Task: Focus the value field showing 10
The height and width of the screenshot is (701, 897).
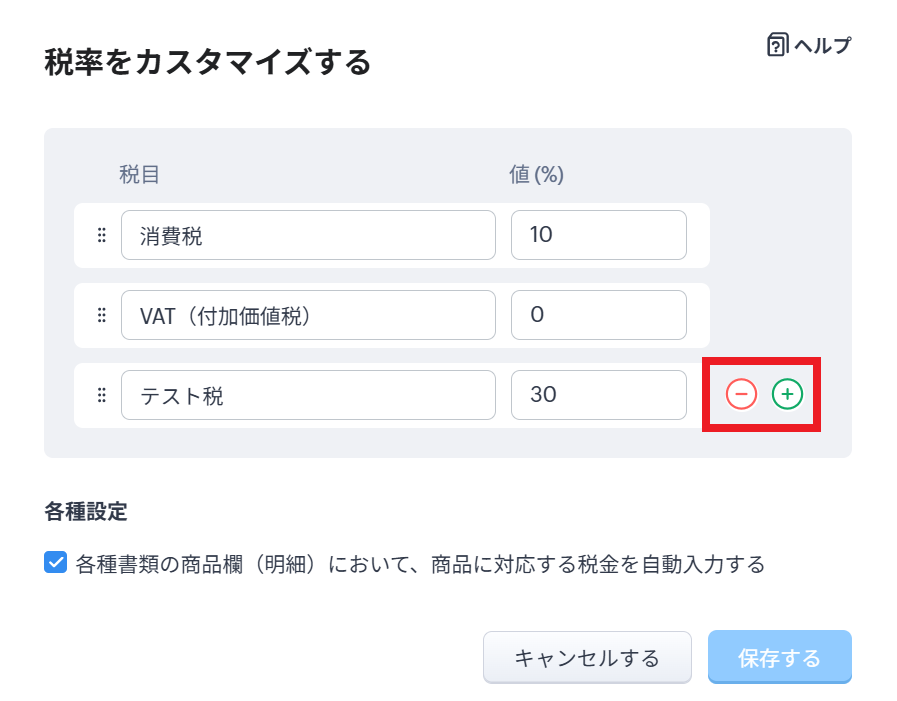Action: pyautogui.click(x=598, y=235)
